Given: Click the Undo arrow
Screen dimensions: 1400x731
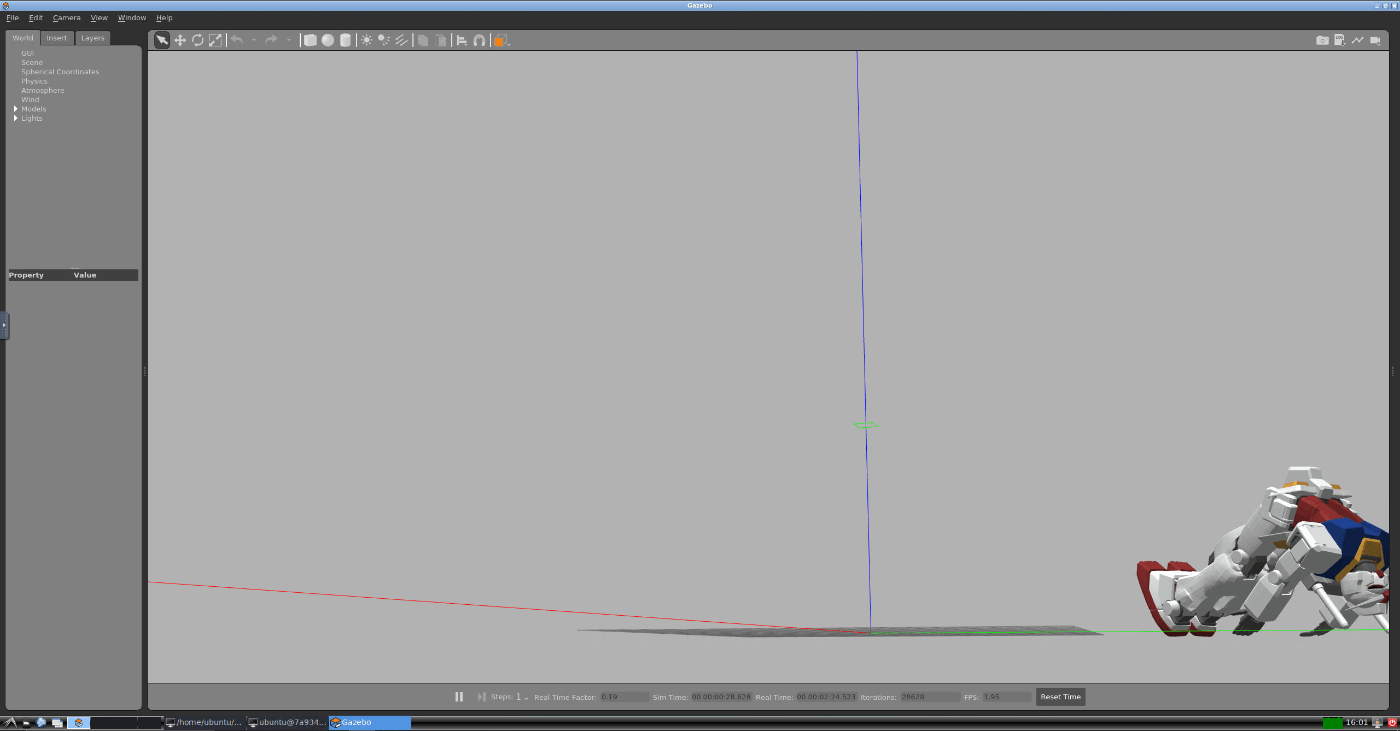Looking at the screenshot, I should [x=237, y=40].
